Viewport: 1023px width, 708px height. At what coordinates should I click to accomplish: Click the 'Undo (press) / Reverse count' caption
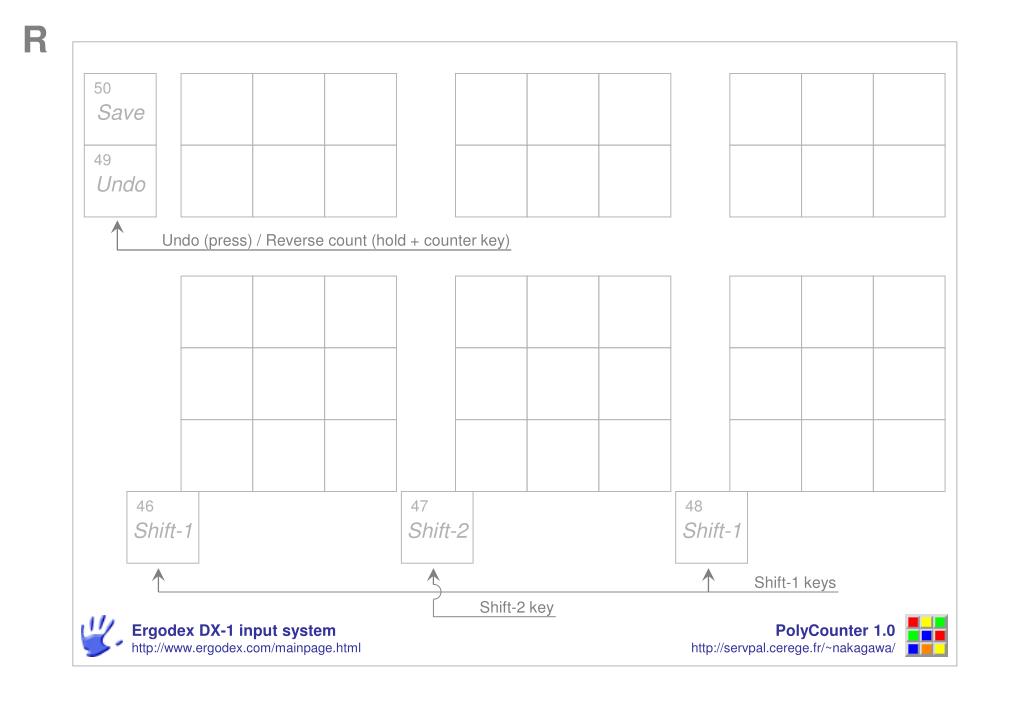tap(335, 241)
